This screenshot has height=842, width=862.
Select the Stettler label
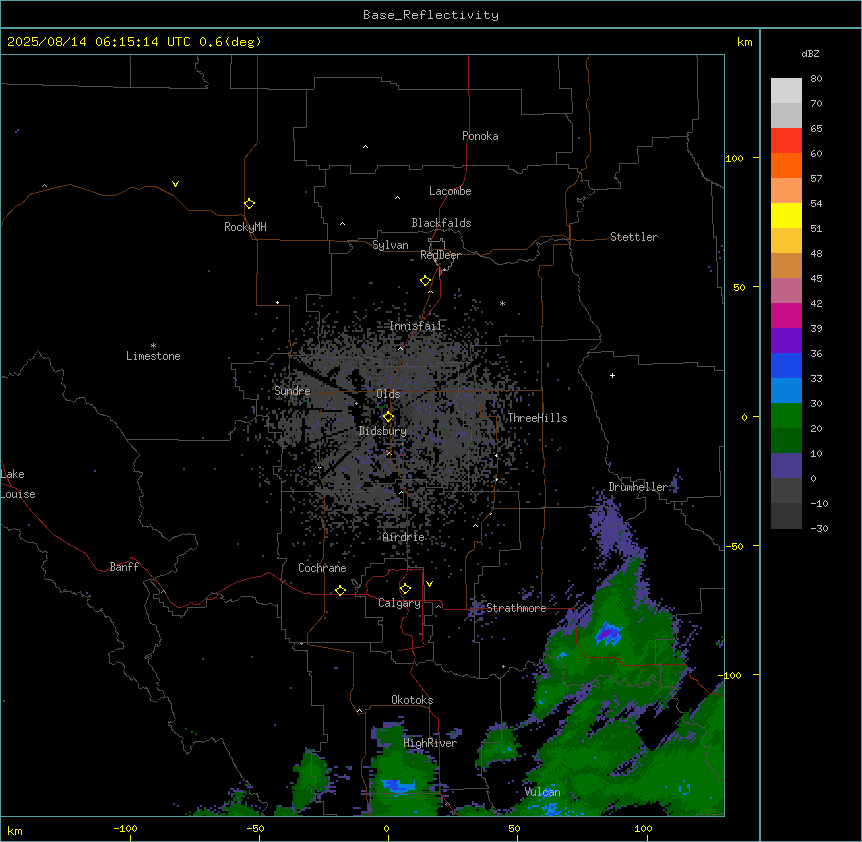pos(633,237)
